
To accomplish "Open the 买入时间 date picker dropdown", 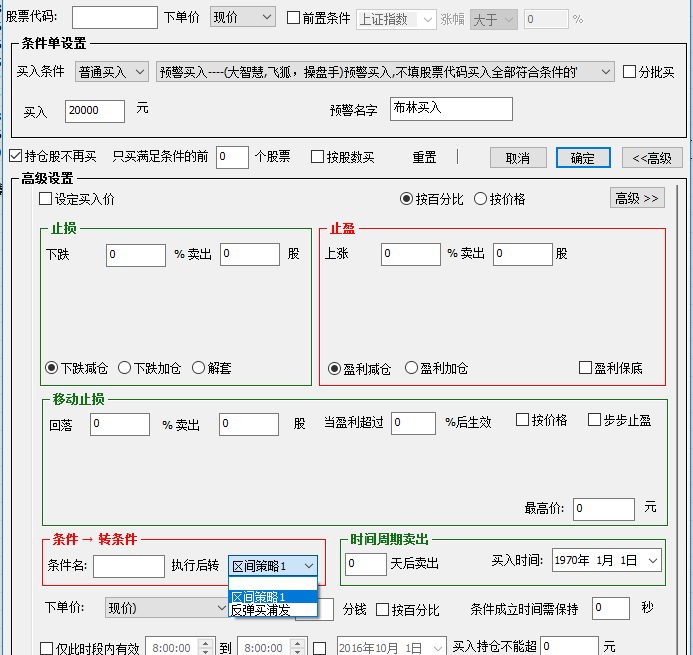I will coord(652,561).
